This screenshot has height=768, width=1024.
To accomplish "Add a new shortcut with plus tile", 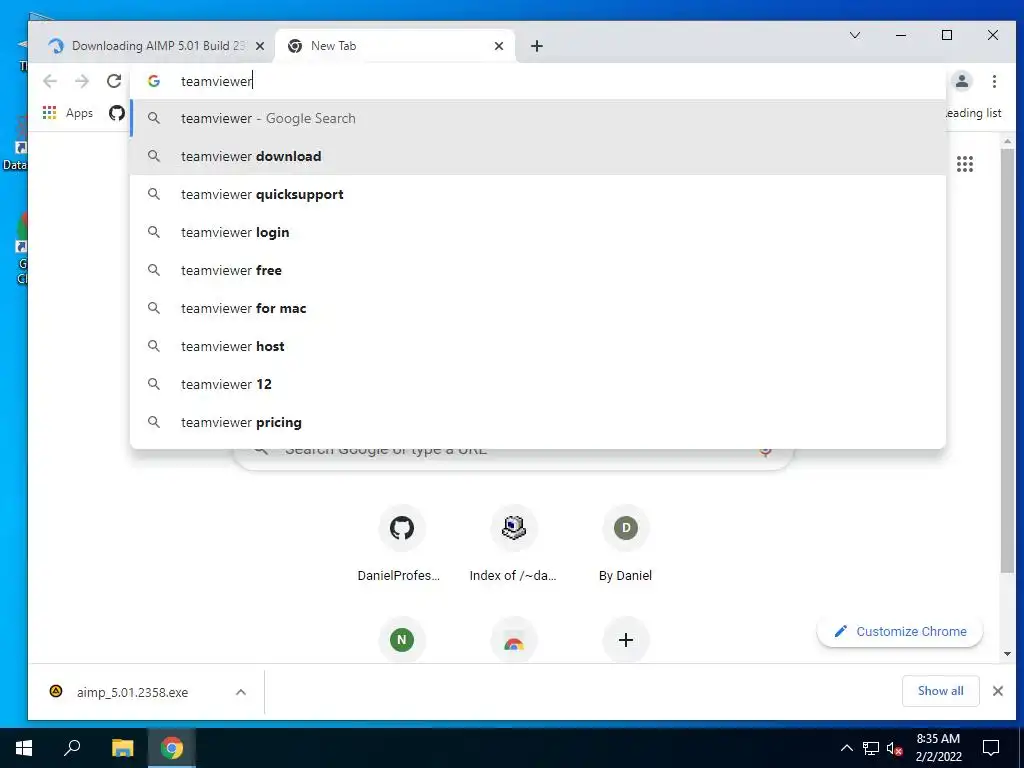I will click(x=626, y=639).
